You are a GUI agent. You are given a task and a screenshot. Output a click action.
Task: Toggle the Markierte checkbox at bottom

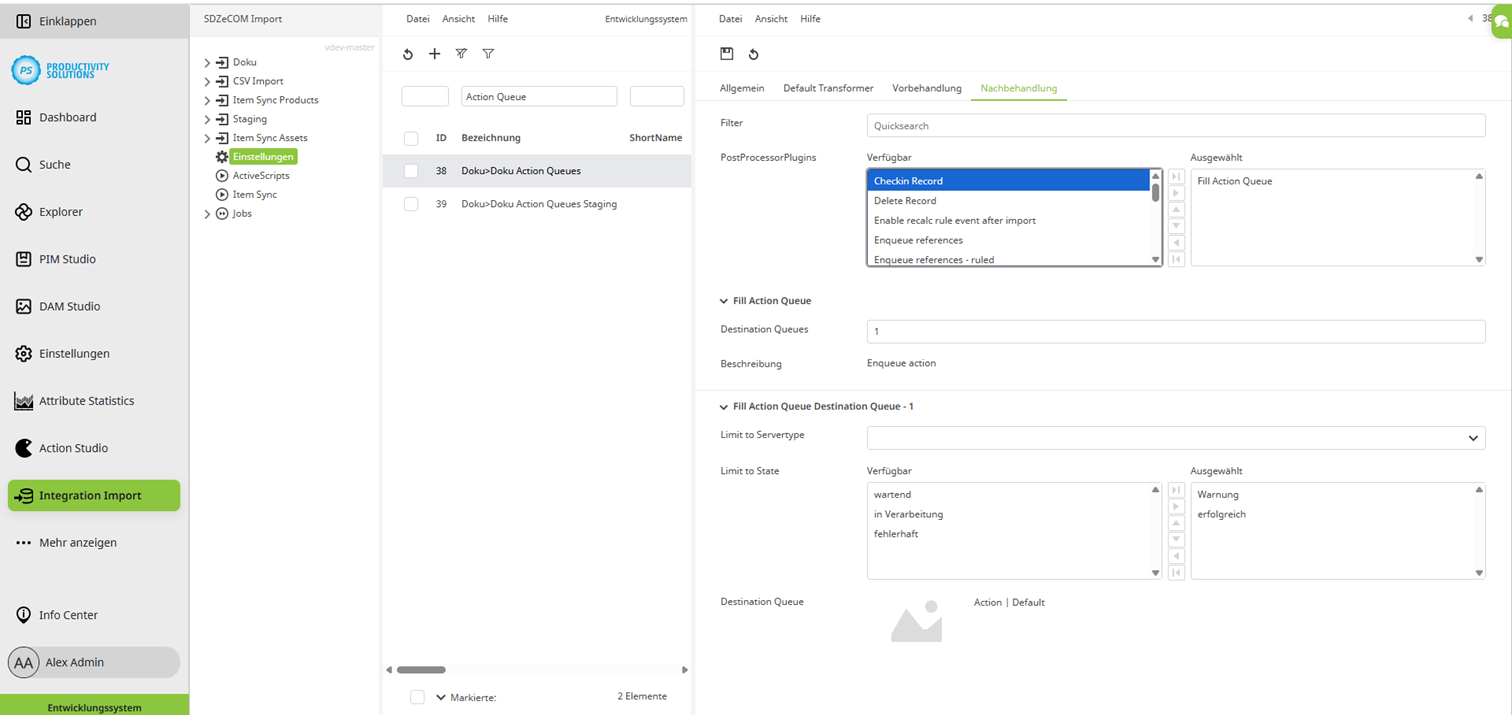(x=417, y=697)
